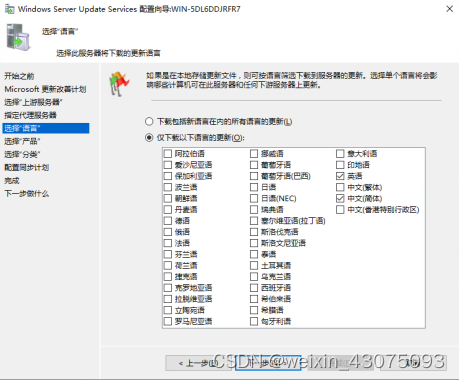460x380 pixels.
Task: Select radio '下载包括新语言在内的所有语言的更新(L)'
Action: pyautogui.click(x=149, y=122)
